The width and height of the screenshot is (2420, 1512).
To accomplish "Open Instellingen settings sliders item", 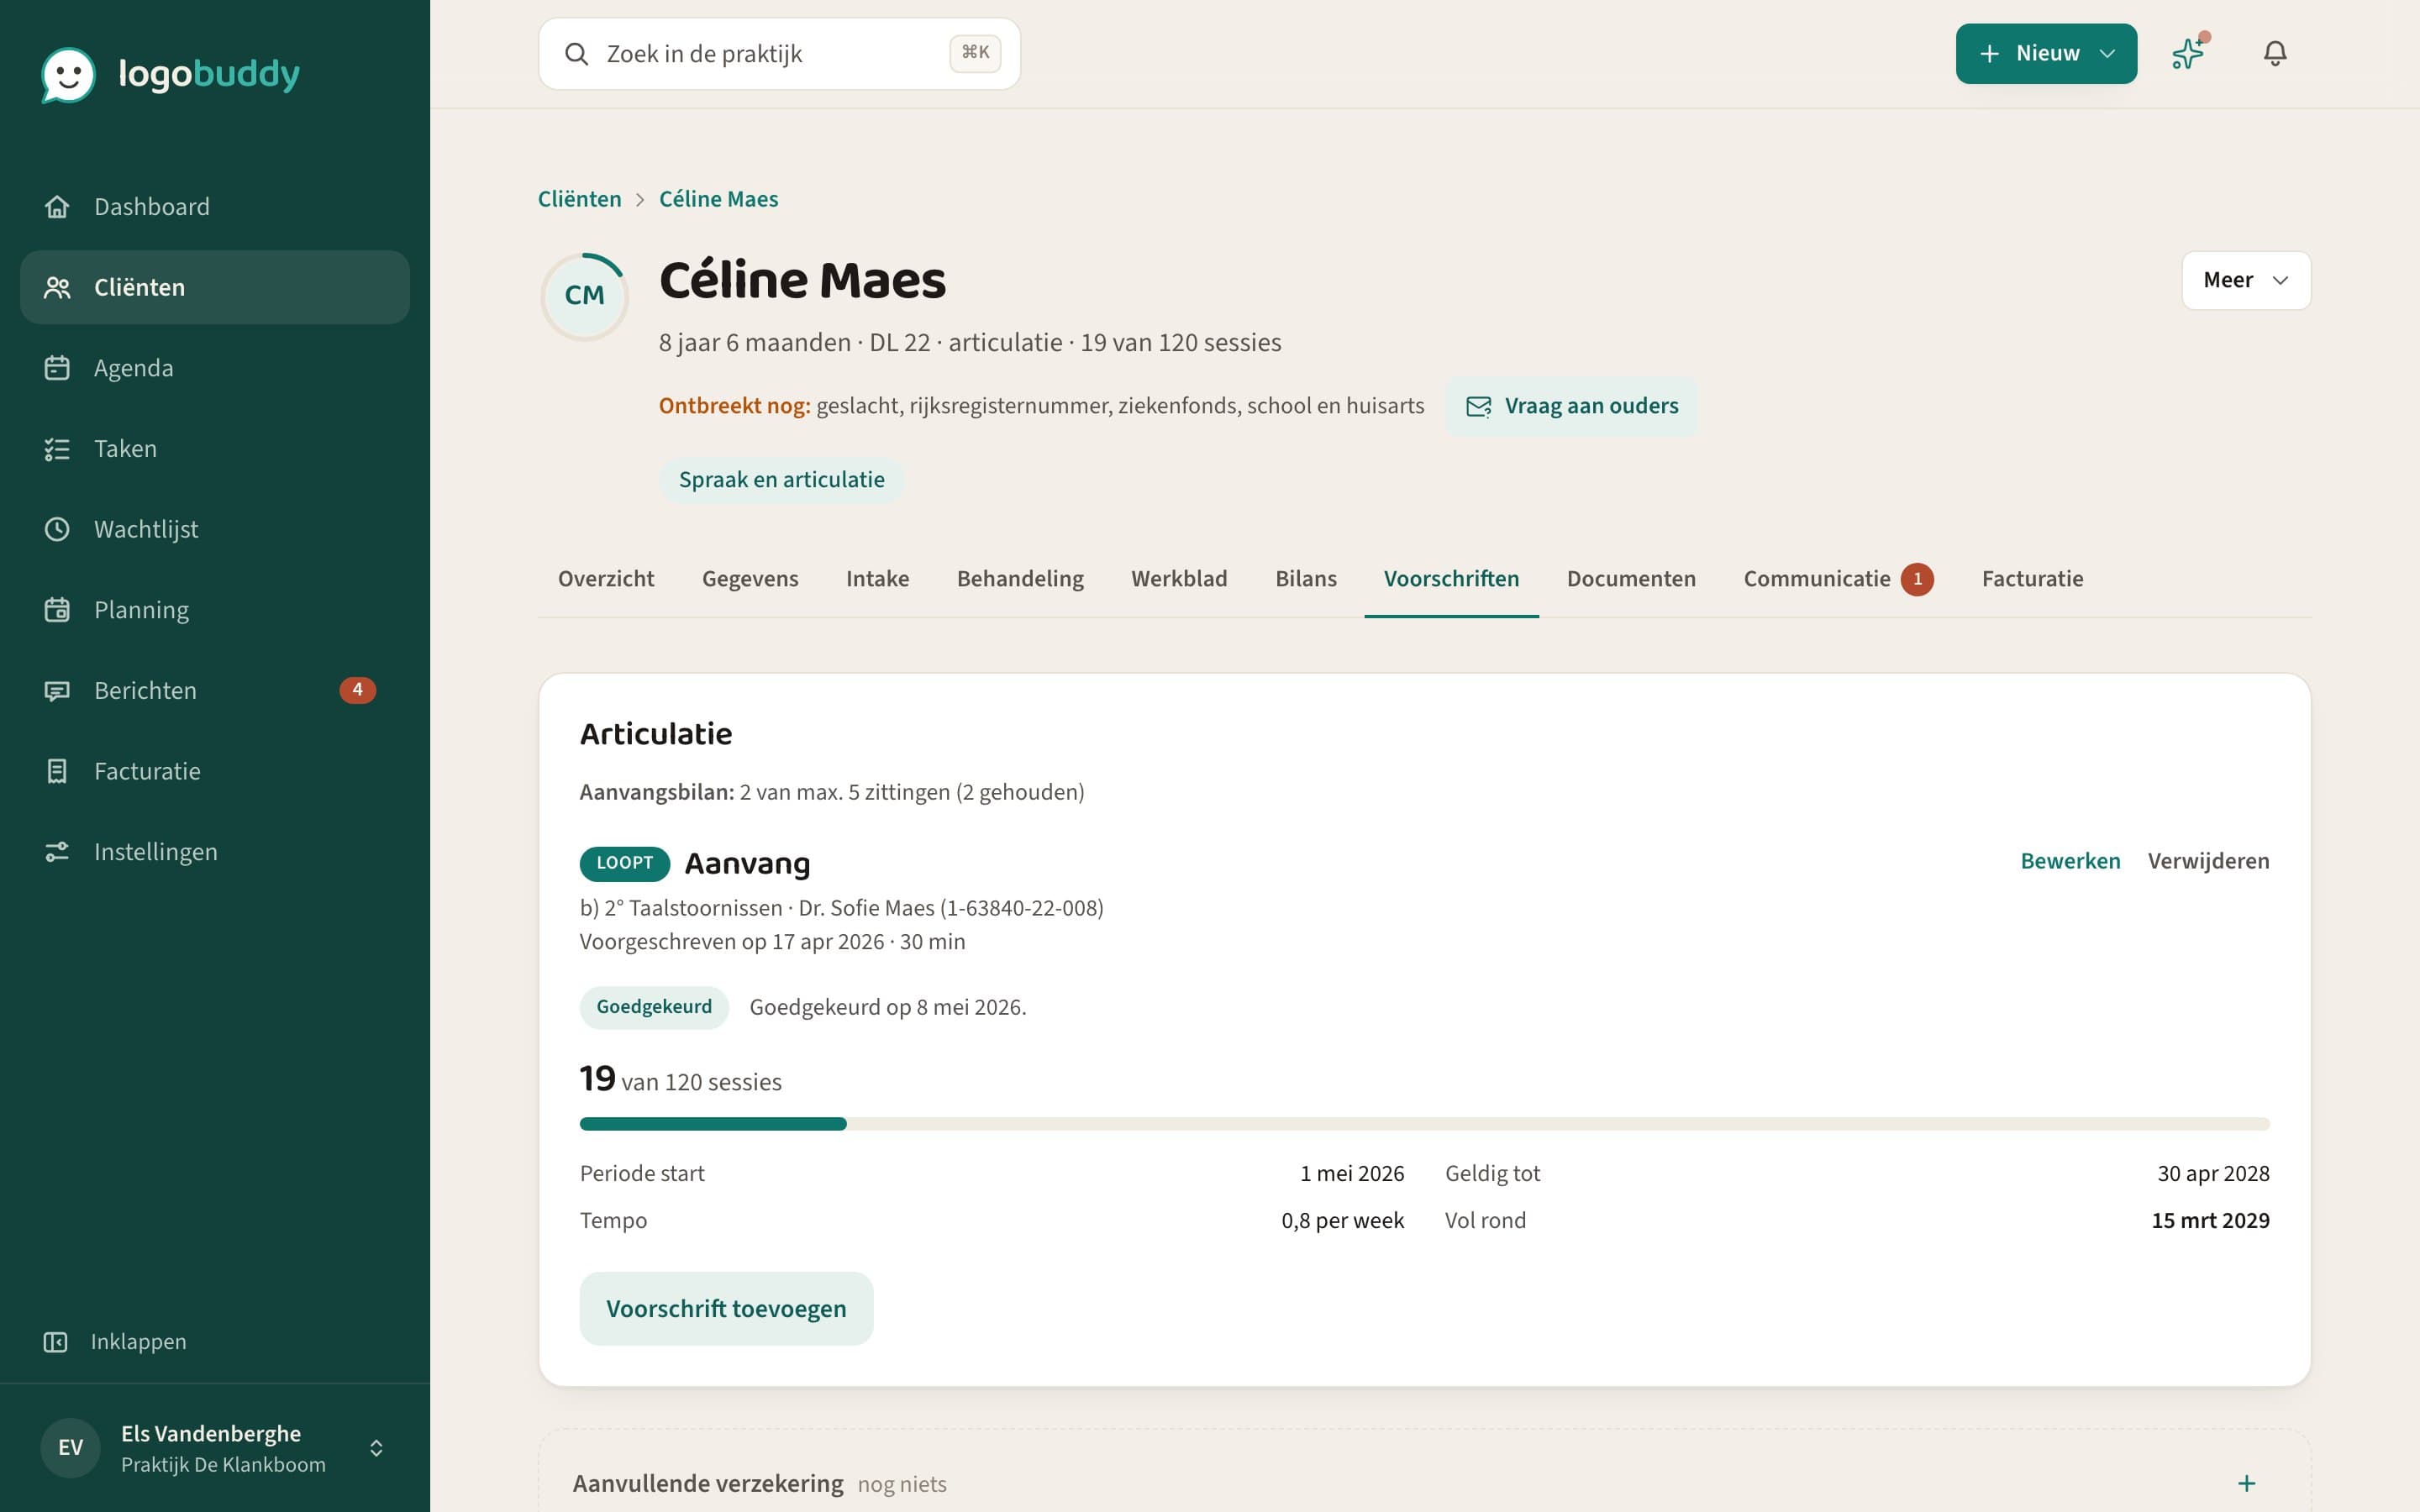I will [215, 852].
